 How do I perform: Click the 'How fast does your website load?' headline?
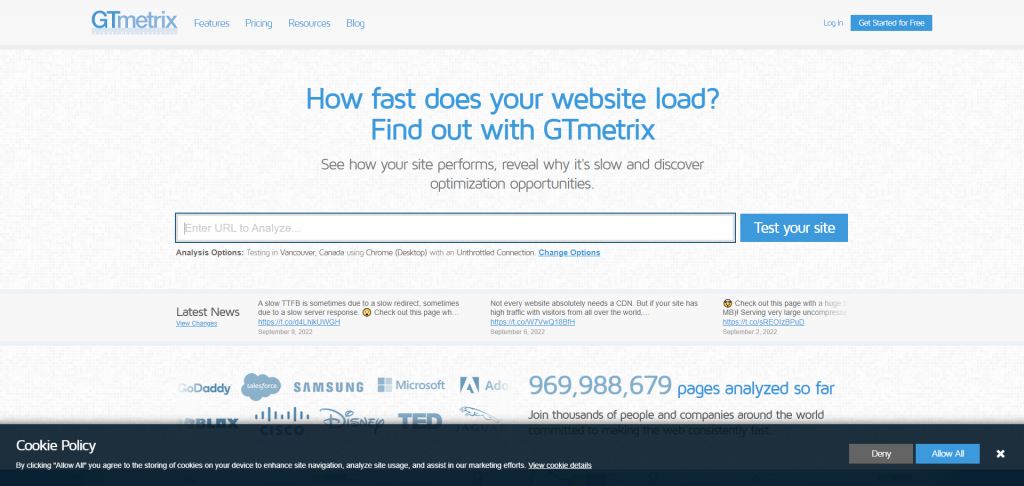tap(513, 99)
